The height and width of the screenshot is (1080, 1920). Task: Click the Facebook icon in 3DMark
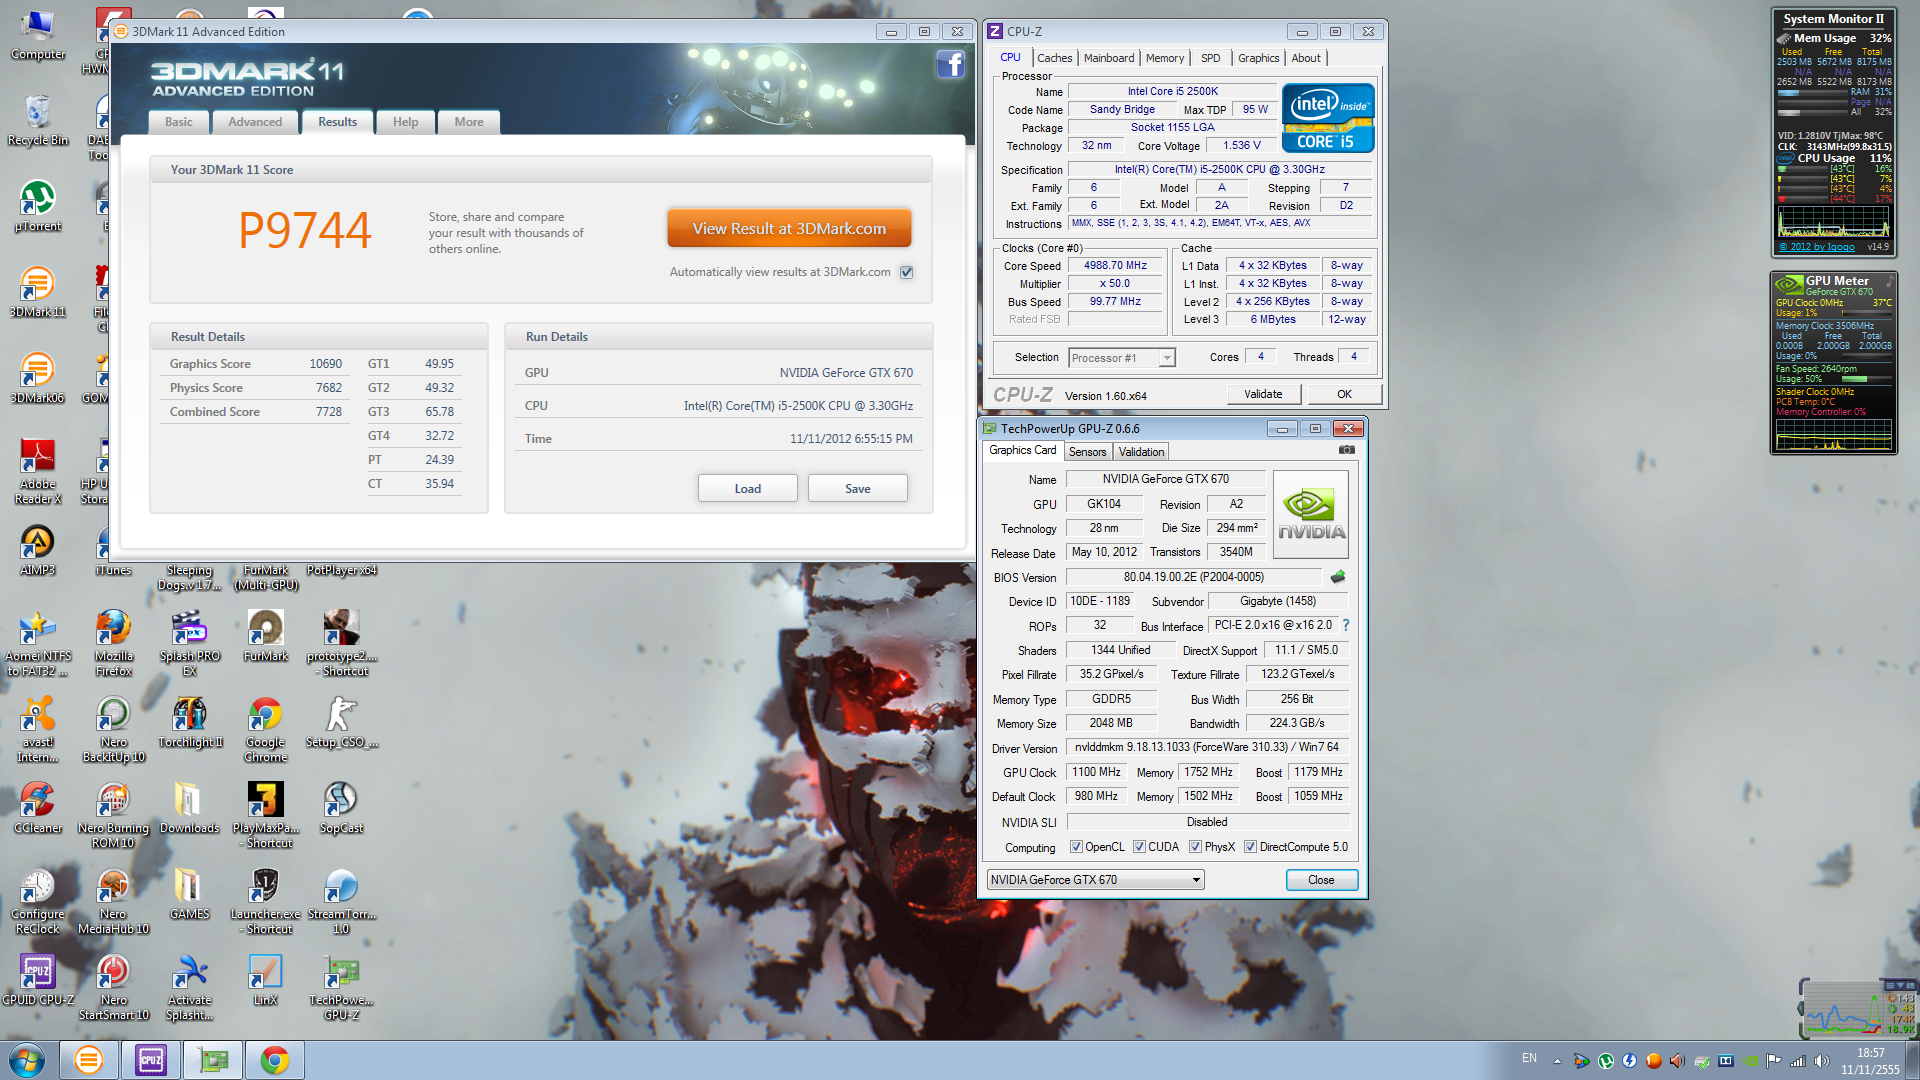click(950, 65)
